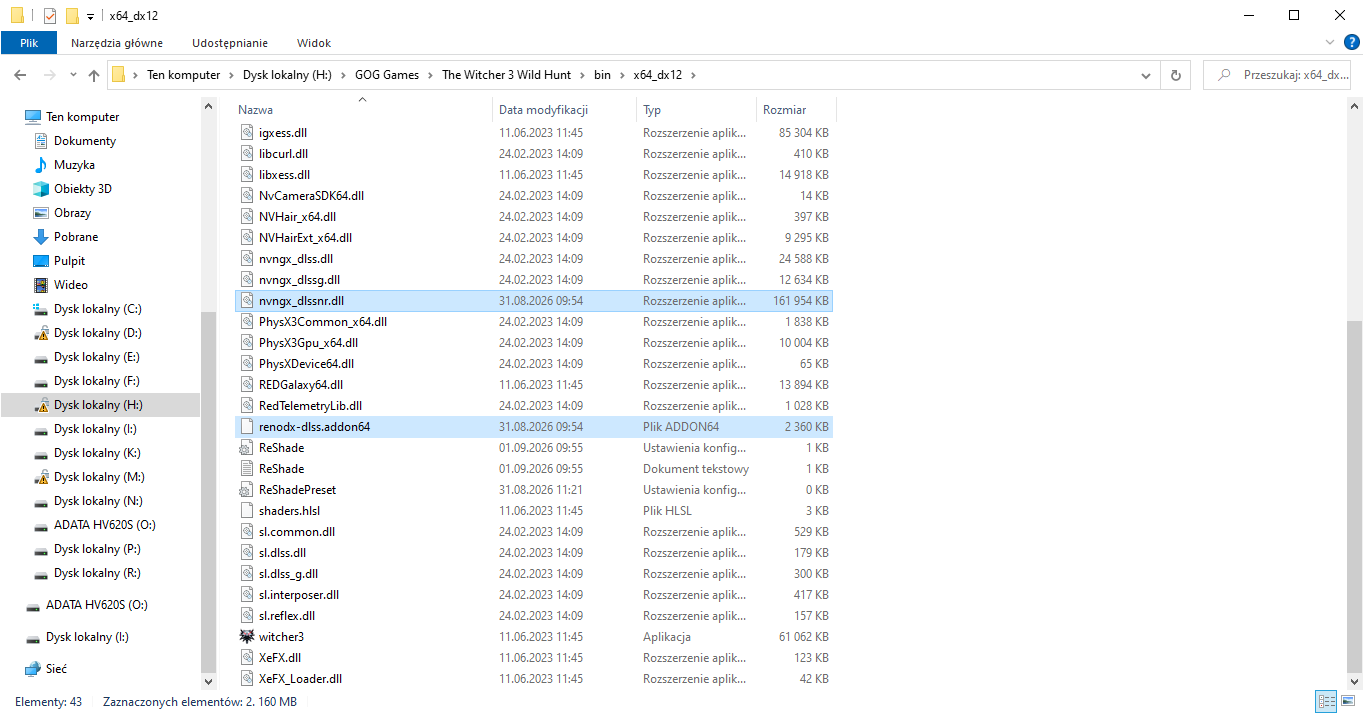Open the Narzędzia główne ribbon tab

point(117,43)
